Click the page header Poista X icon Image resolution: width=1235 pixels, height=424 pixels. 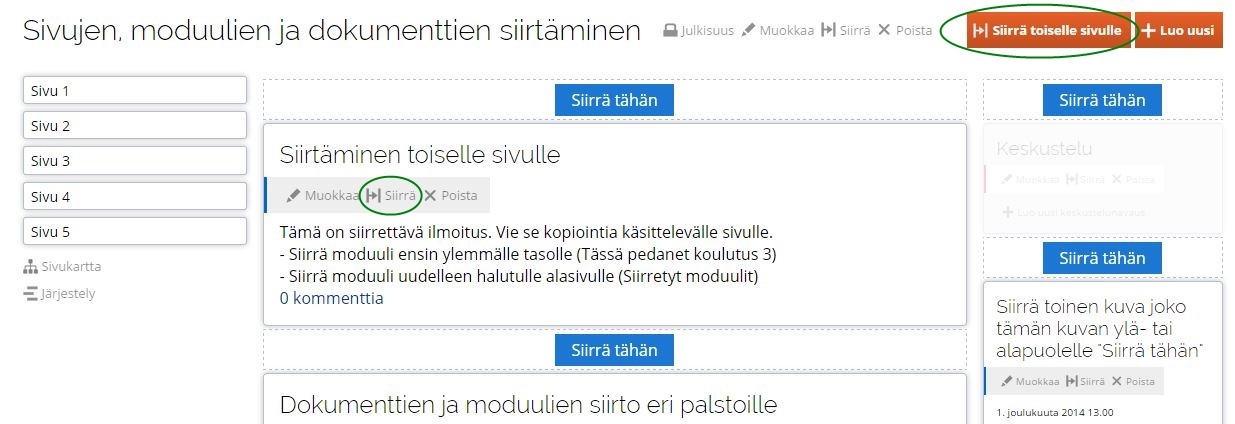pos(883,31)
